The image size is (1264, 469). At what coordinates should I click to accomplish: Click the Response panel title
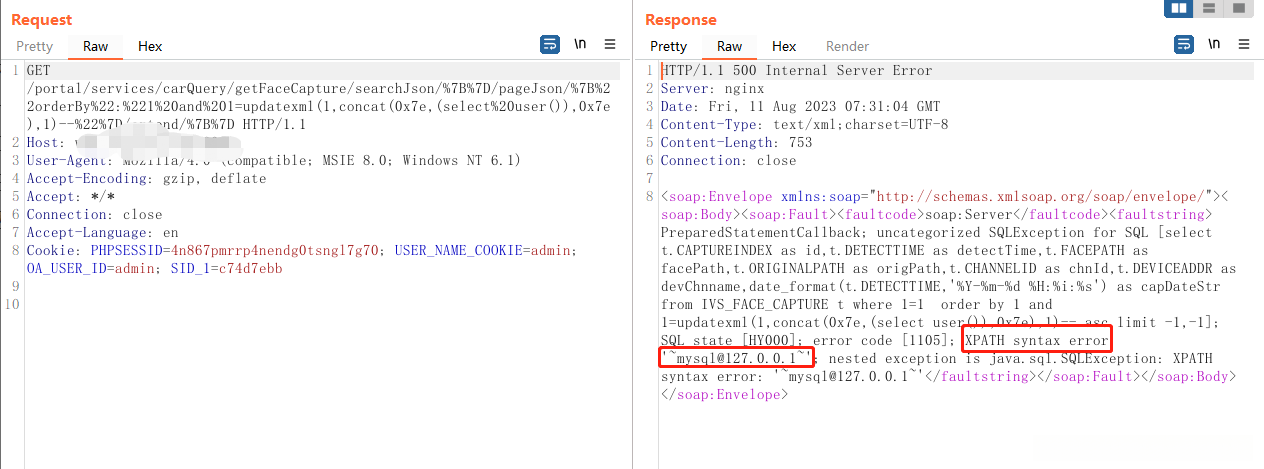pyautogui.click(x=681, y=20)
